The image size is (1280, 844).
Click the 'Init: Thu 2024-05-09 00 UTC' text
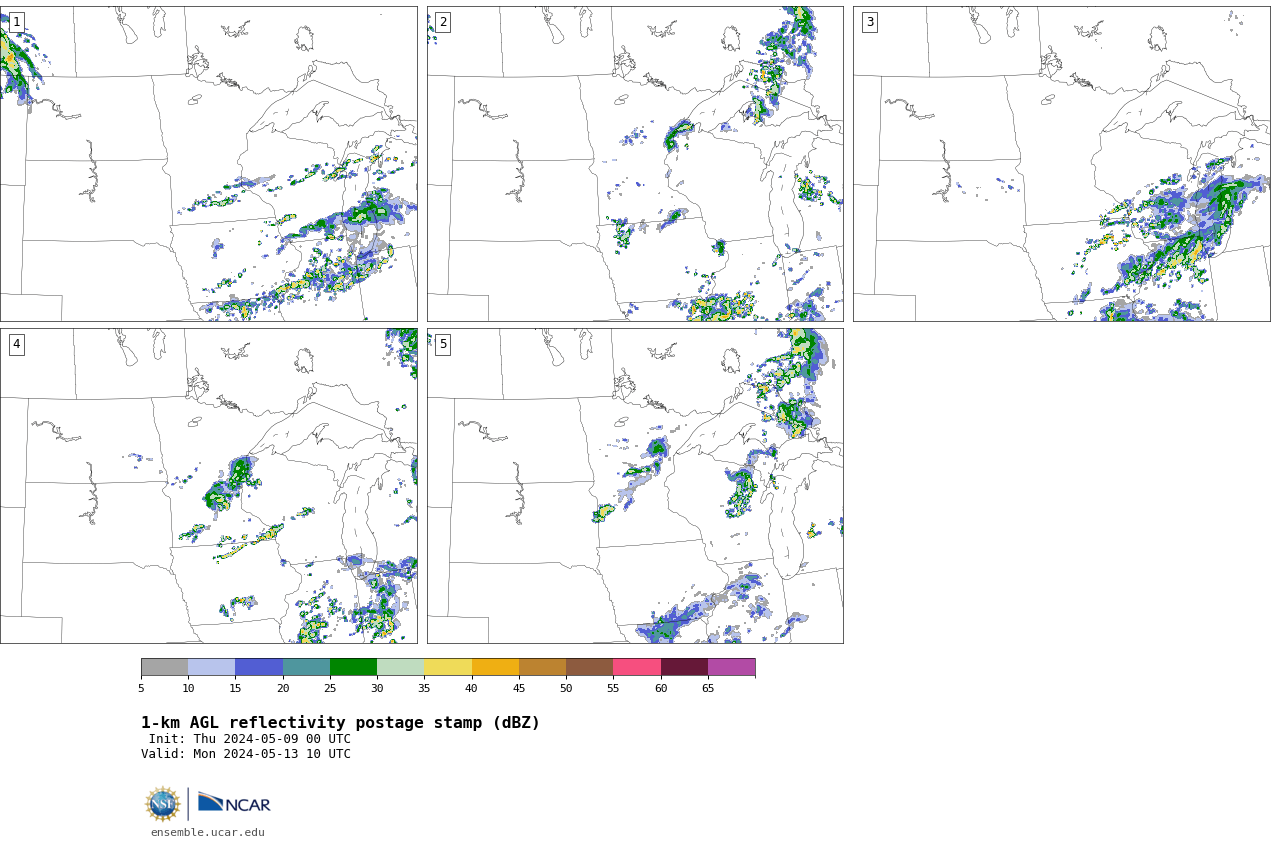pos(250,739)
